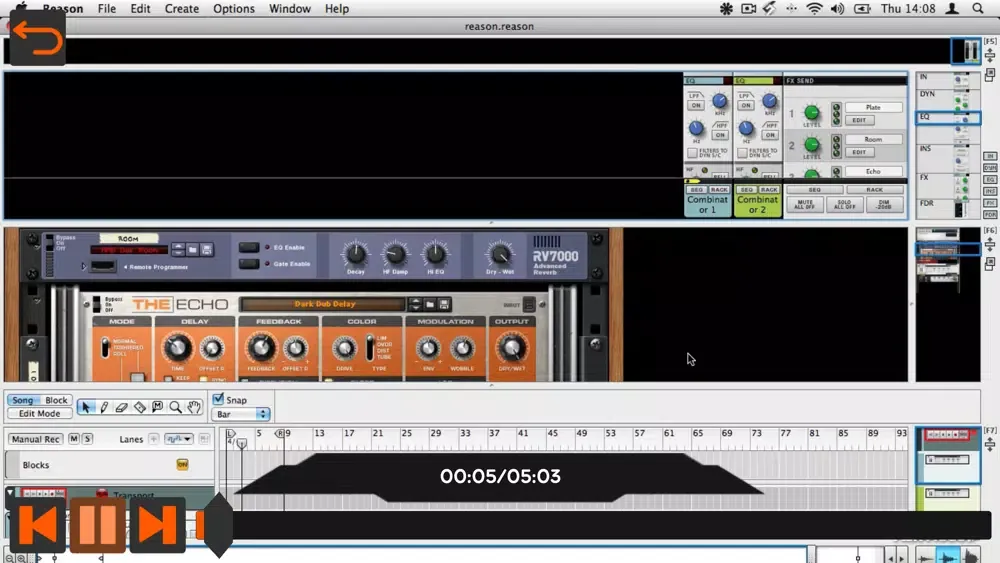Toggle the Snap checkbox
Image resolution: width=1000 pixels, height=563 pixels.
218,399
